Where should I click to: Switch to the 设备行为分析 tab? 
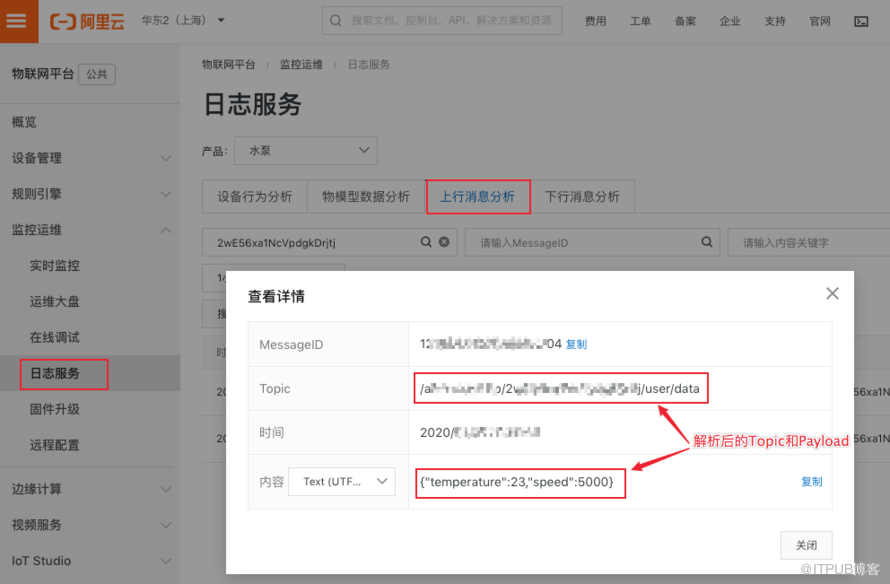click(255, 197)
